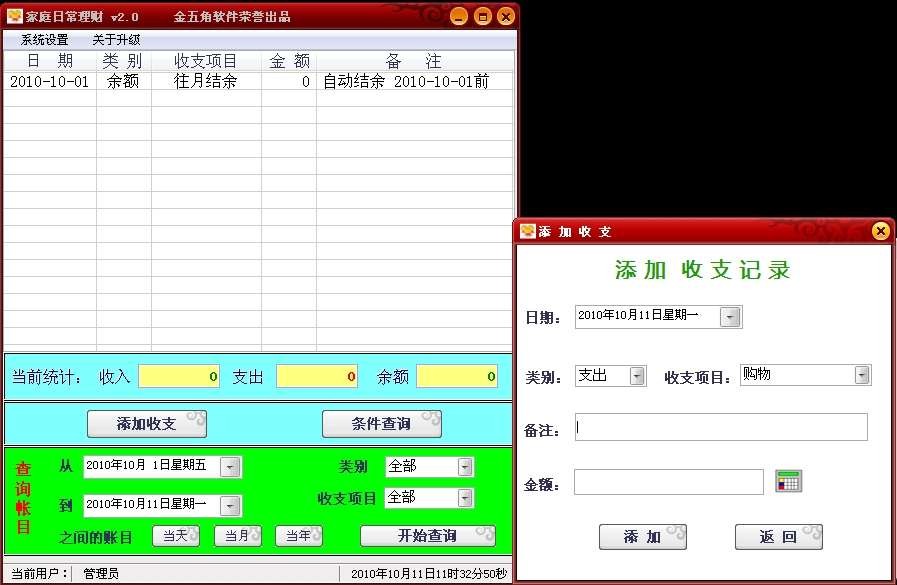Screen dimensions: 897x585
Task: Click the 日期 column header
Action: click(50, 61)
